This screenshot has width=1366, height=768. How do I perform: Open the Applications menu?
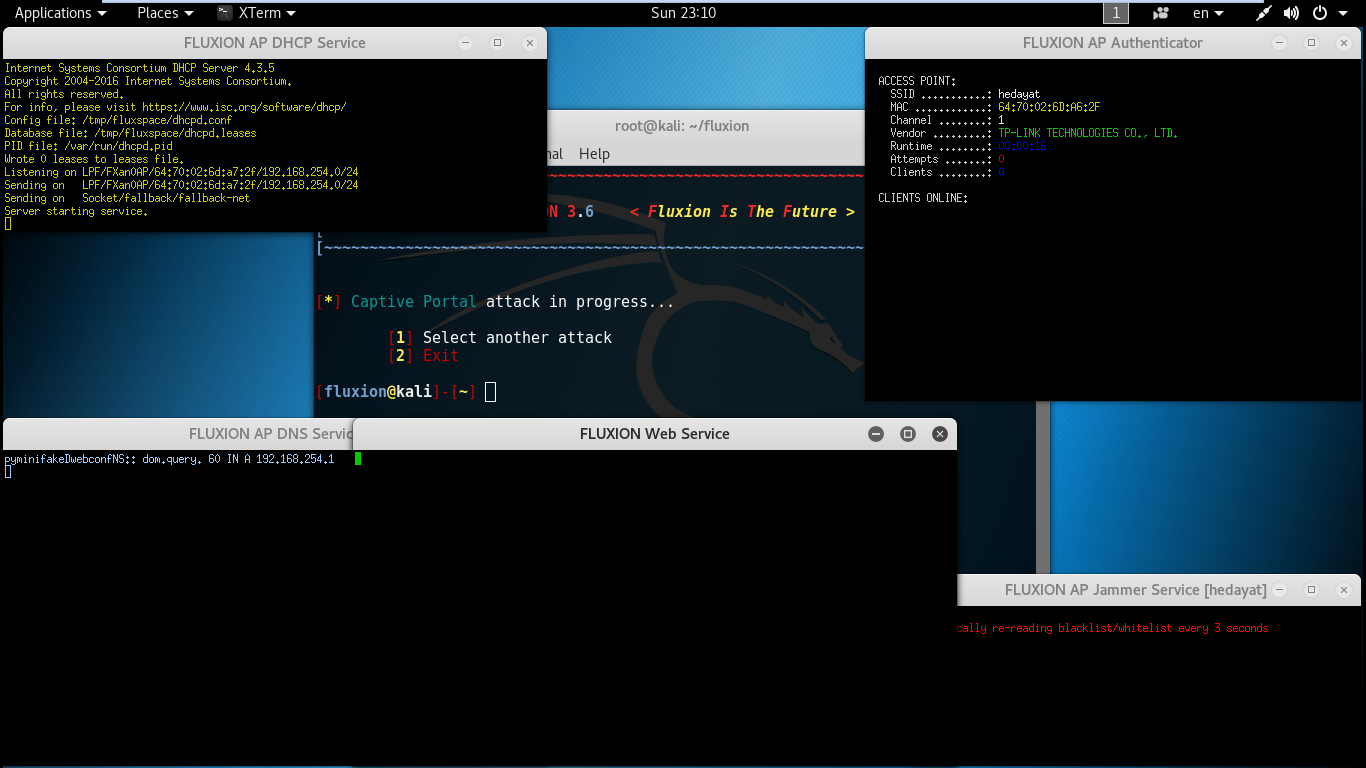pos(60,13)
